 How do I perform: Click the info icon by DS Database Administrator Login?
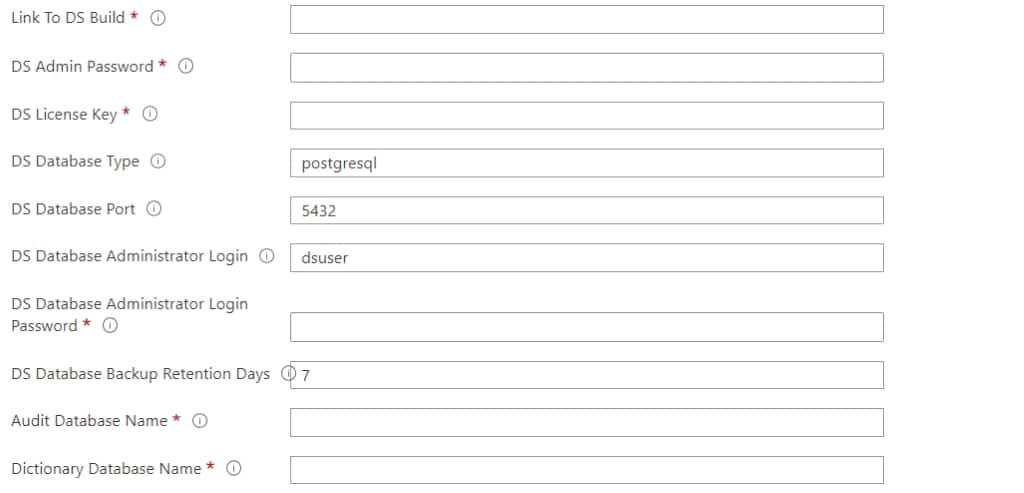point(266,256)
